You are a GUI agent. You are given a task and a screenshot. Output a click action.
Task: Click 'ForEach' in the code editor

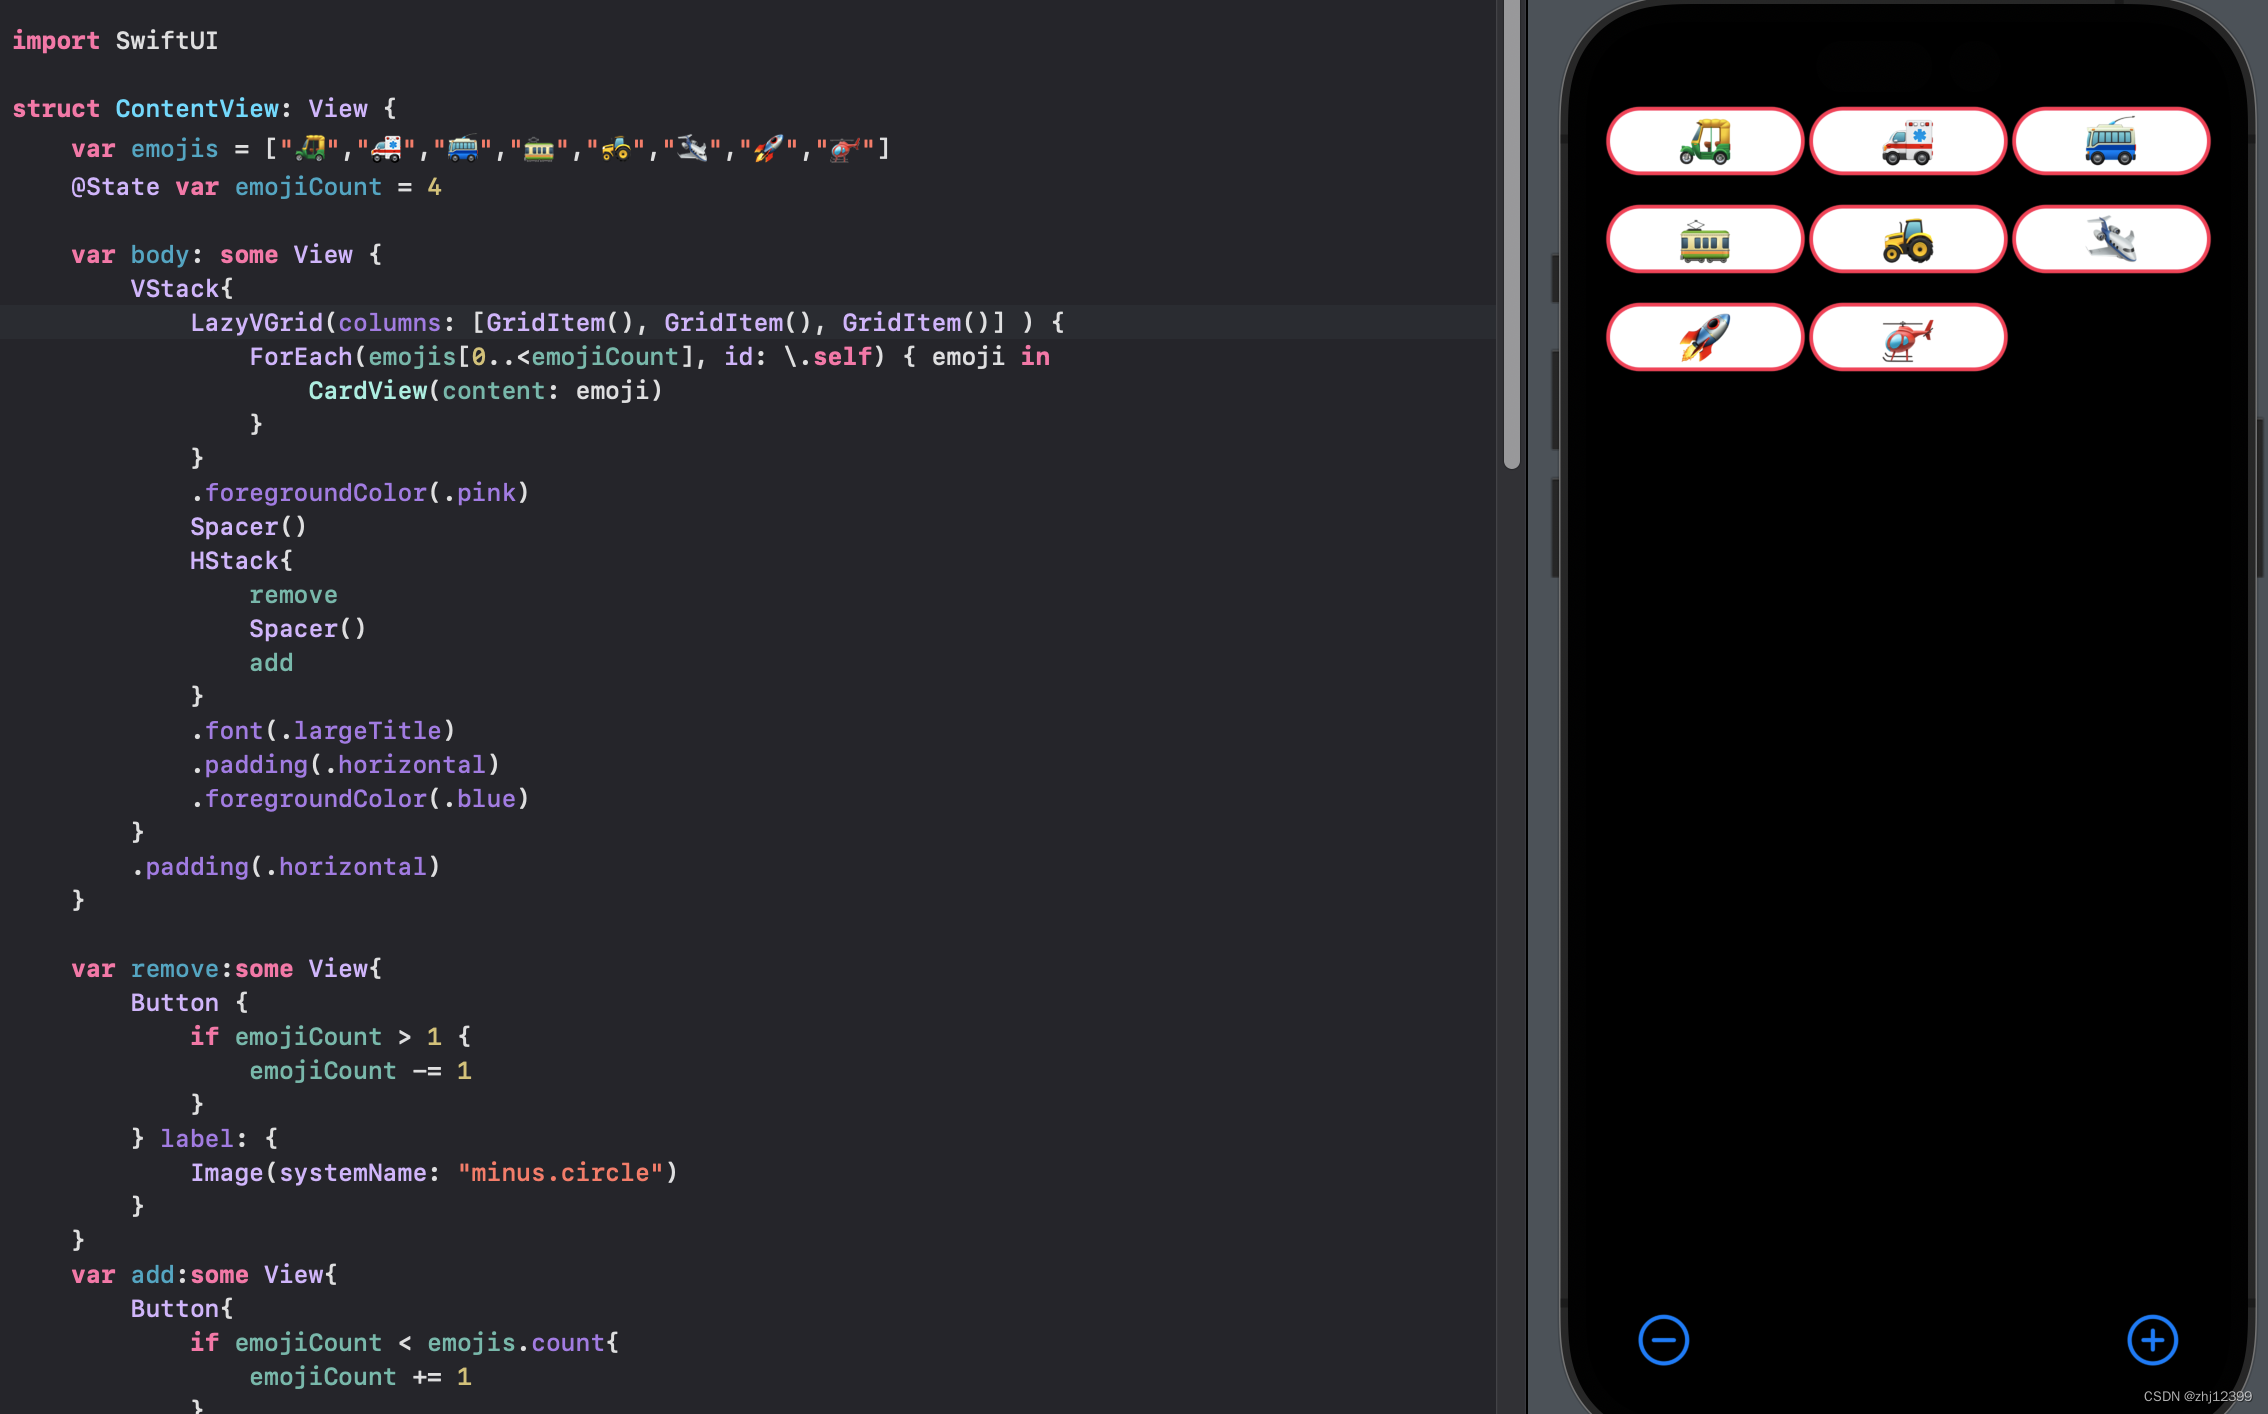coord(300,356)
